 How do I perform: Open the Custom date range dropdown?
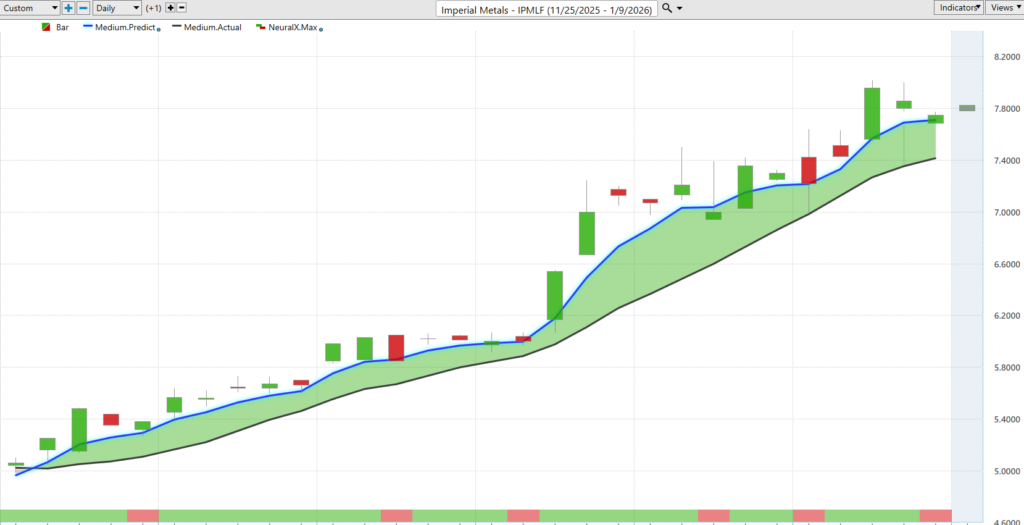click(31, 8)
